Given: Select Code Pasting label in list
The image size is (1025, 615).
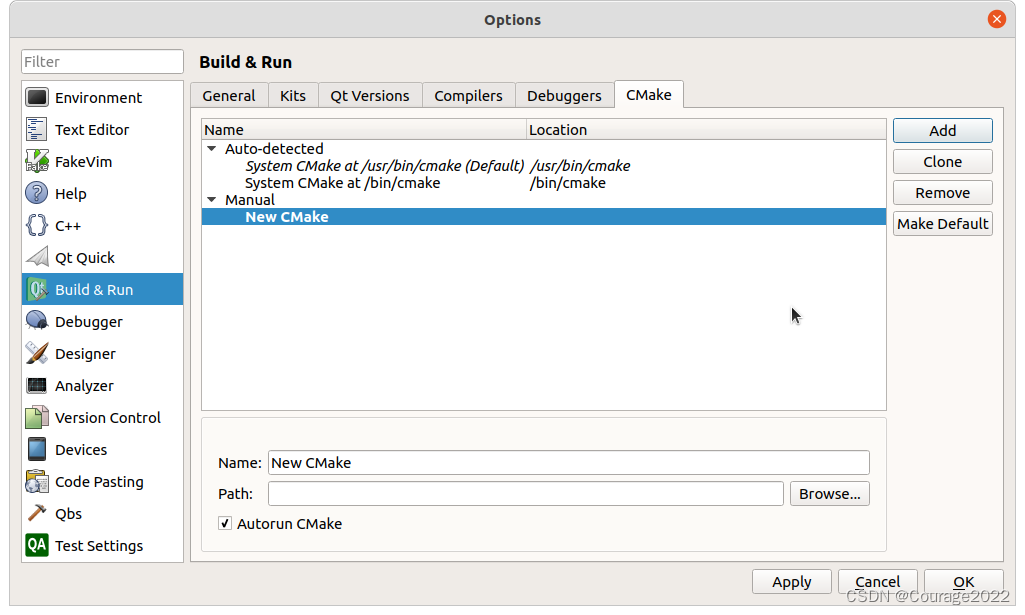Looking at the screenshot, I should click(99, 482).
